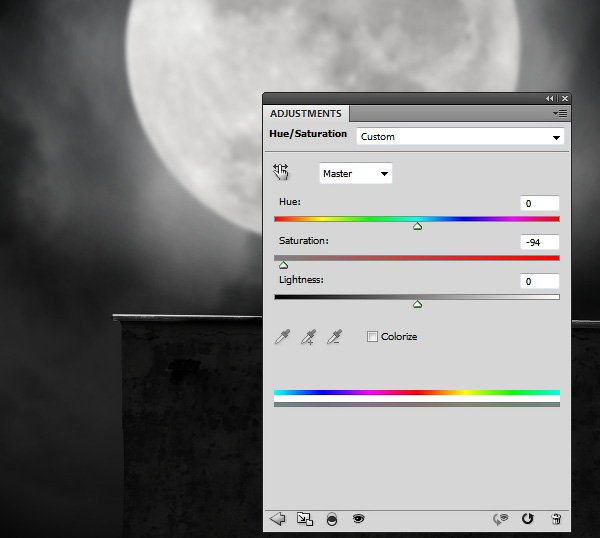The height and width of the screenshot is (538, 600).
Task: Open Adjustments panel flyout menu
Action: click(x=560, y=114)
